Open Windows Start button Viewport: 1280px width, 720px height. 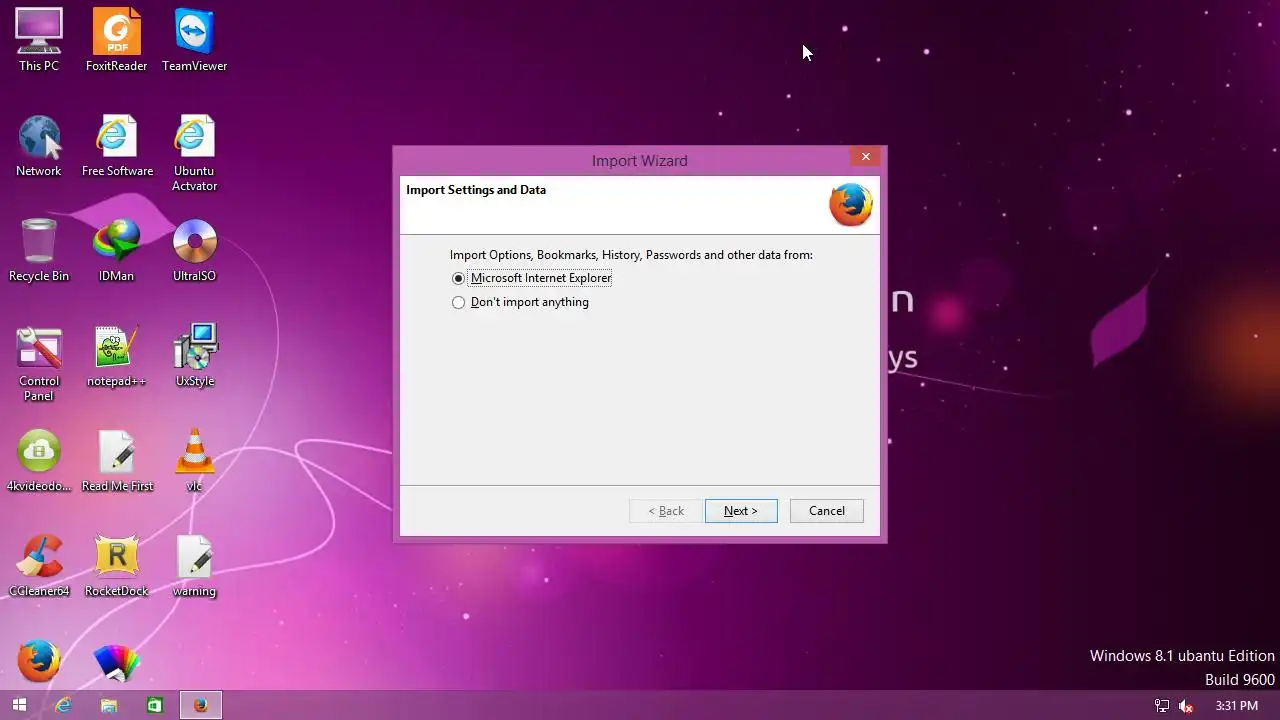(x=19, y=705)
